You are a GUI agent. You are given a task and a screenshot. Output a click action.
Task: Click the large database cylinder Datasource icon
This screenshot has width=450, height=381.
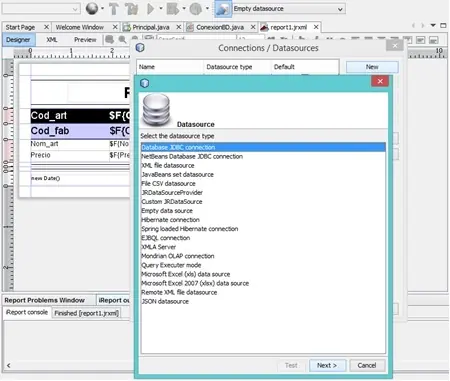[x=156, y=110]
